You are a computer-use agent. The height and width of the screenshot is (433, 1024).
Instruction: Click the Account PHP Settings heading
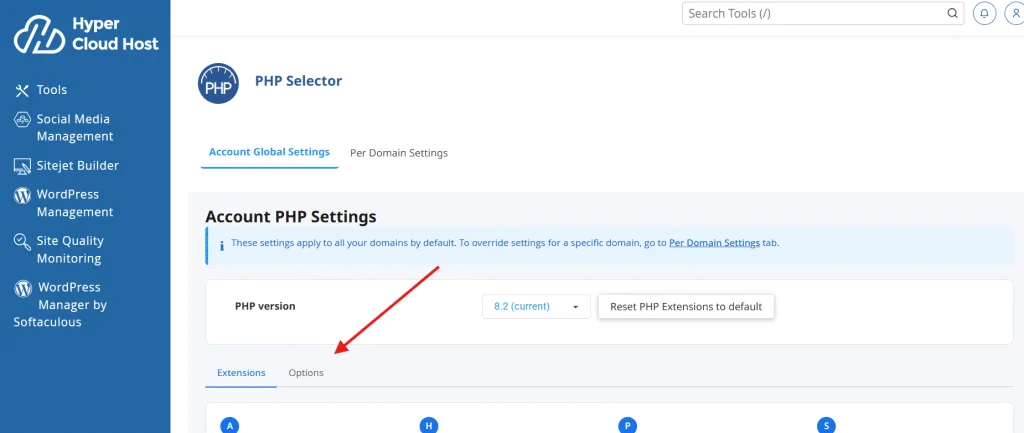pyautogui.click(x=291, y=216)
